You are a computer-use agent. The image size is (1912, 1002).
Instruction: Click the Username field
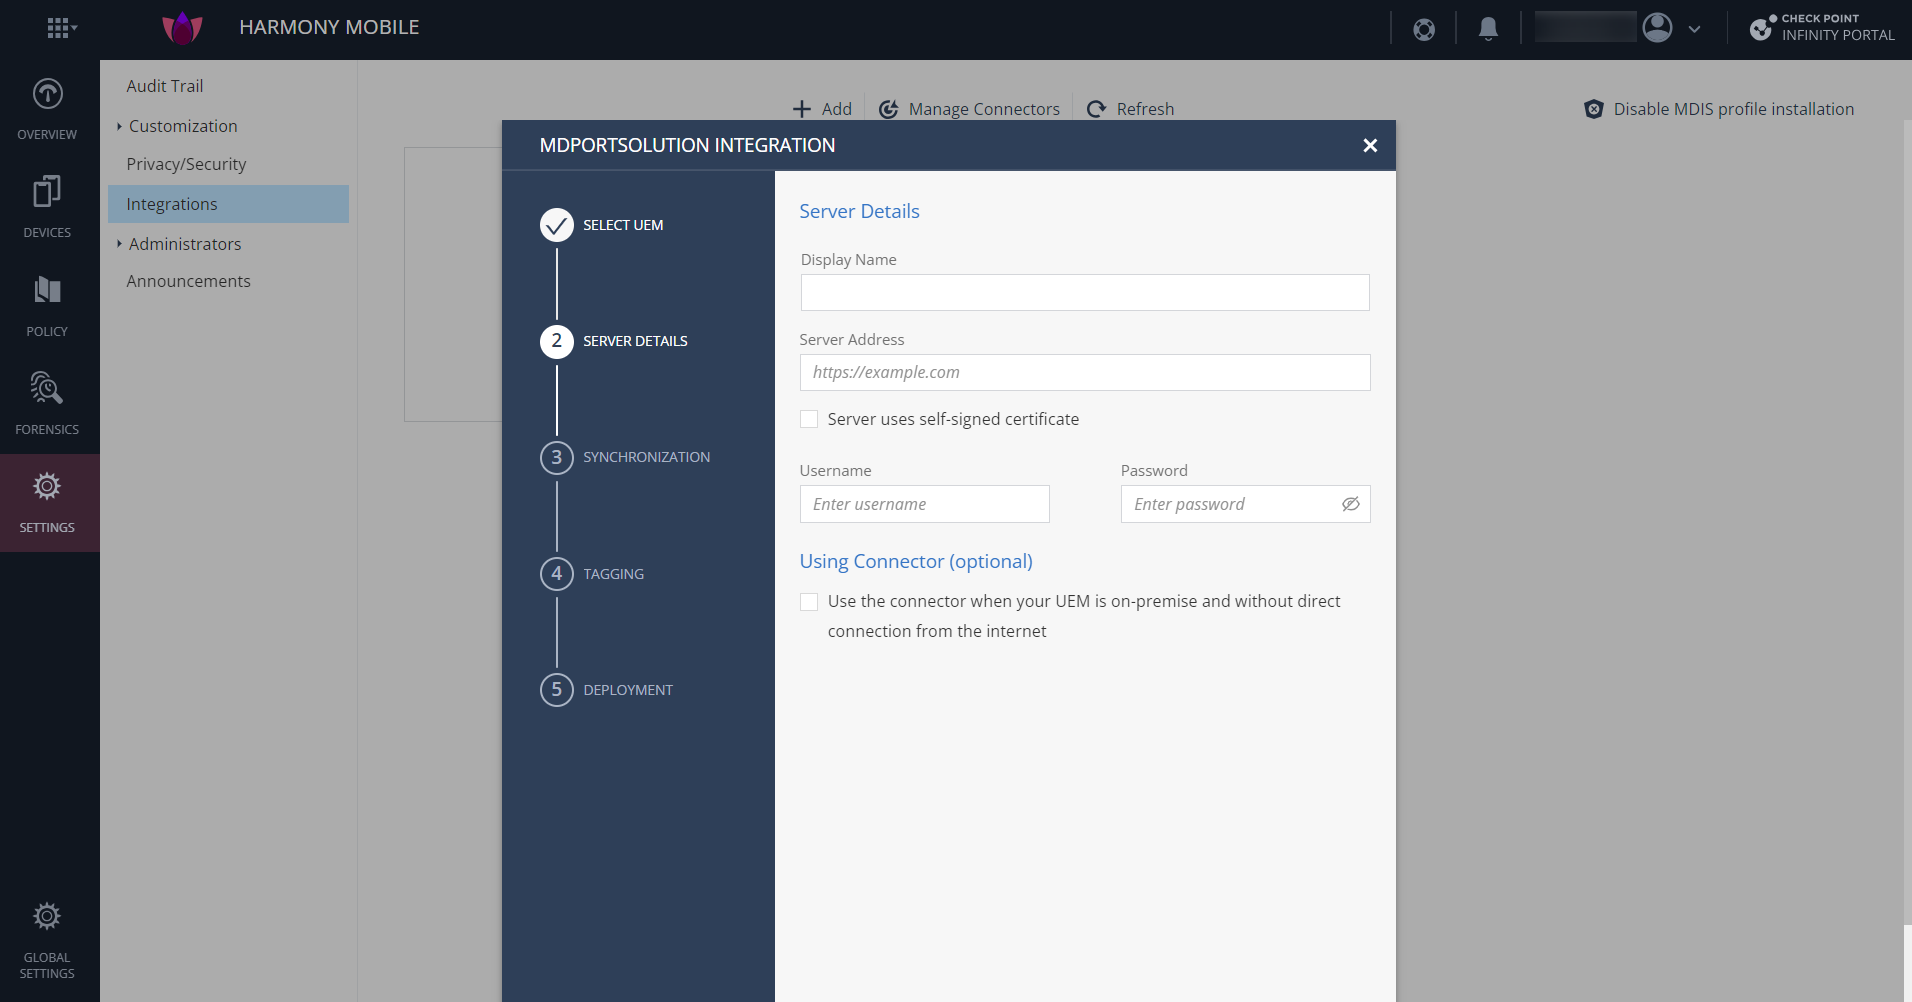point(925,504)
